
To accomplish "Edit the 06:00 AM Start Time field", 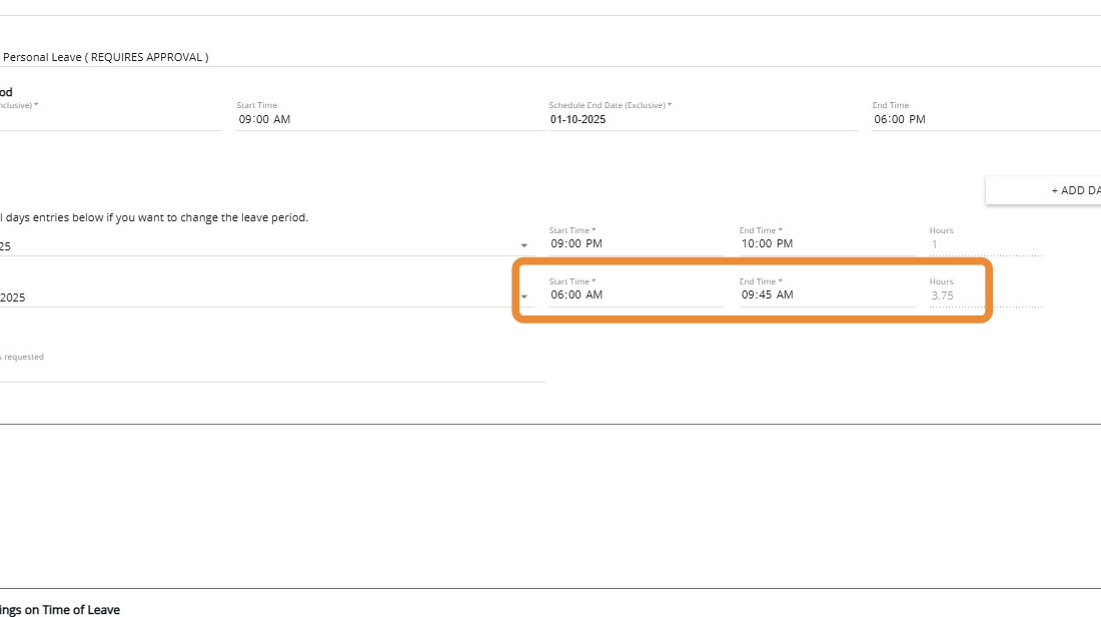I will (x=635, y=295).
